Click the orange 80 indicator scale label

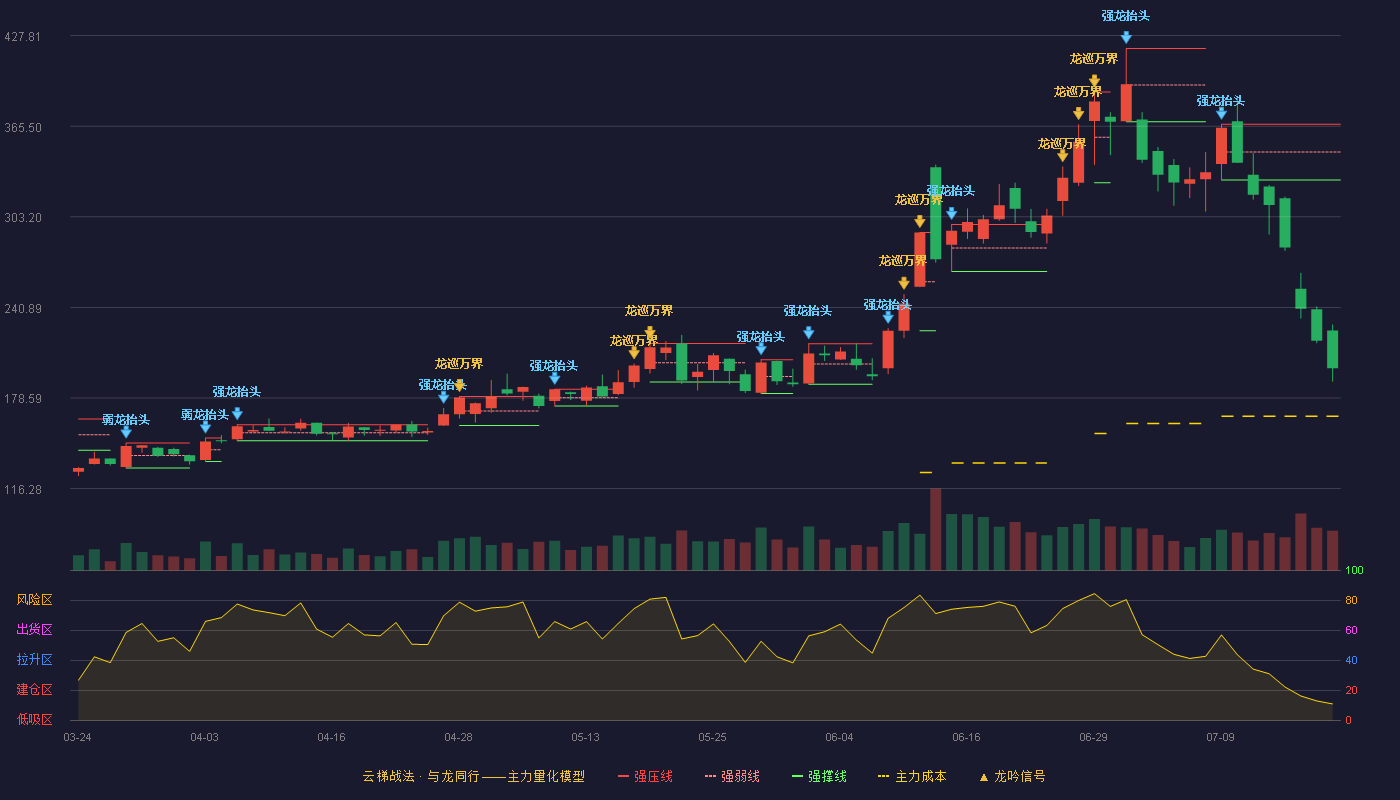(1351, 600)
